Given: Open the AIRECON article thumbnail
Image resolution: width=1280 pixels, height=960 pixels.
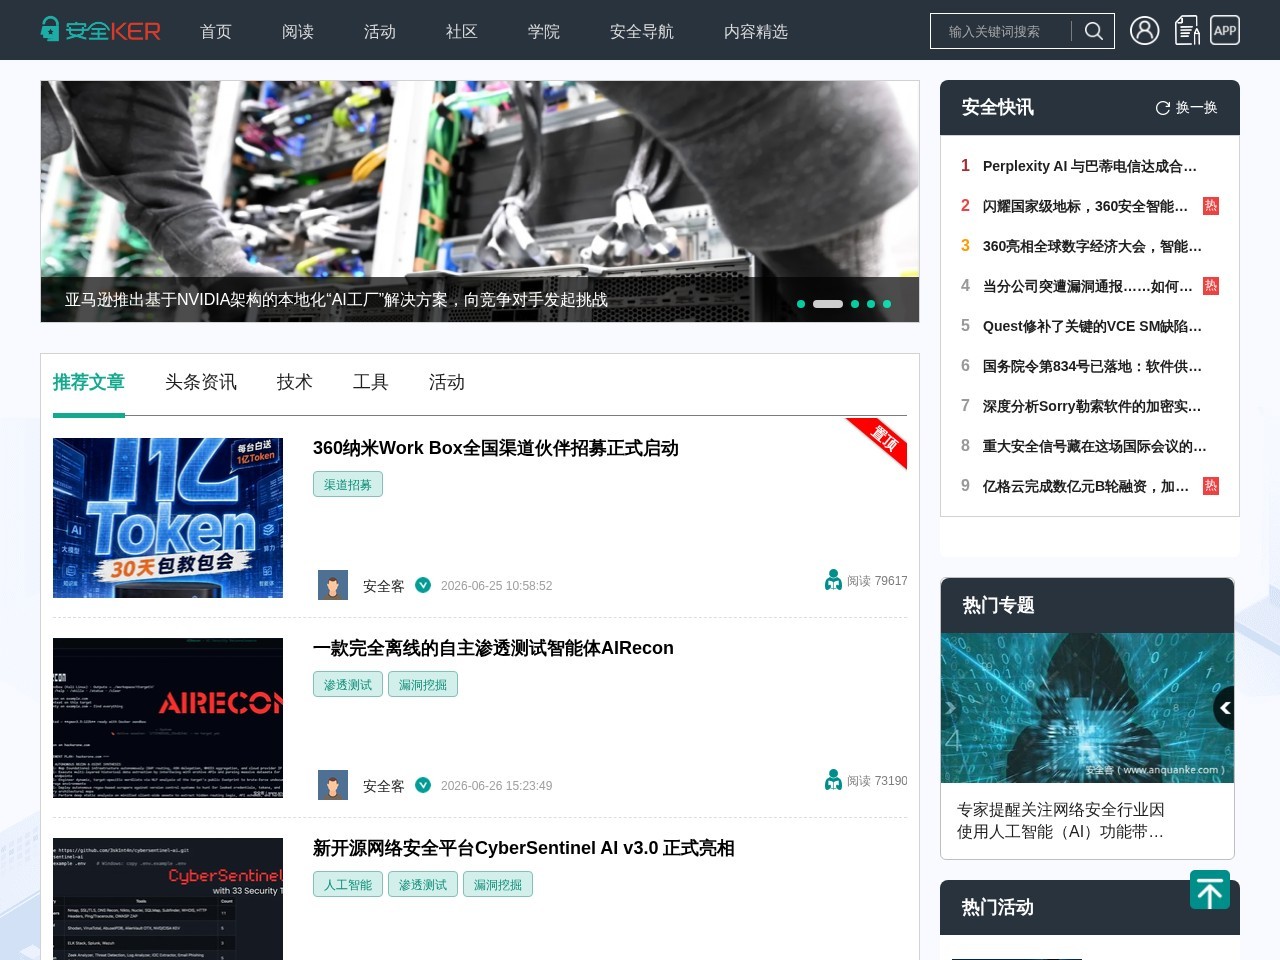Looking at the screenshot, I should tap(168, 718).
